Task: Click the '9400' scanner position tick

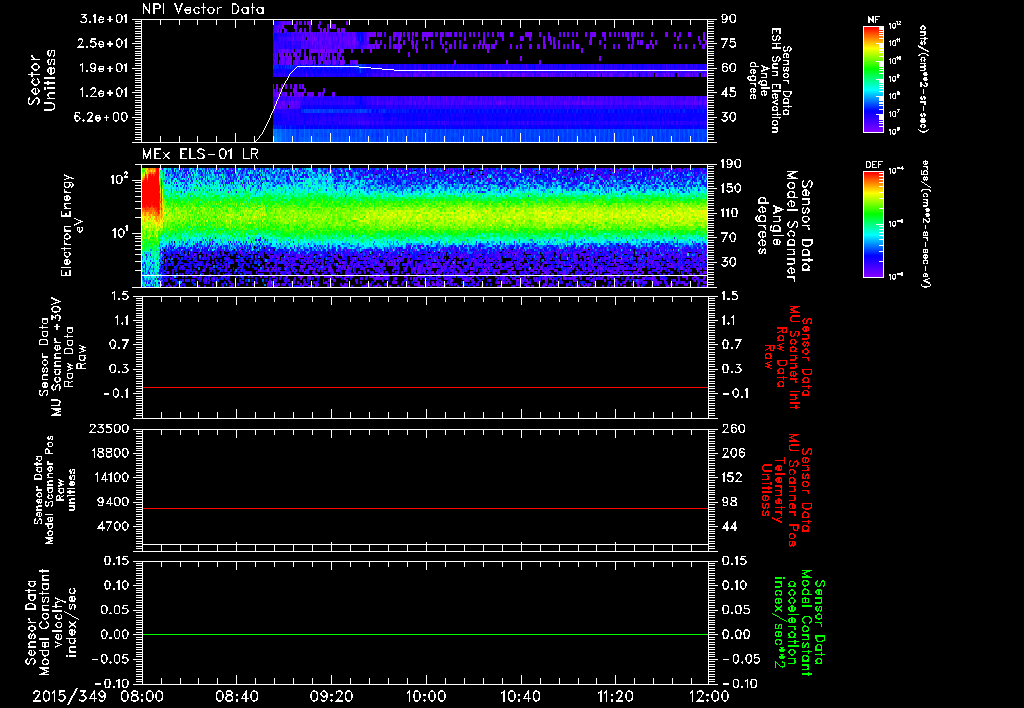Action: (112, 502)
